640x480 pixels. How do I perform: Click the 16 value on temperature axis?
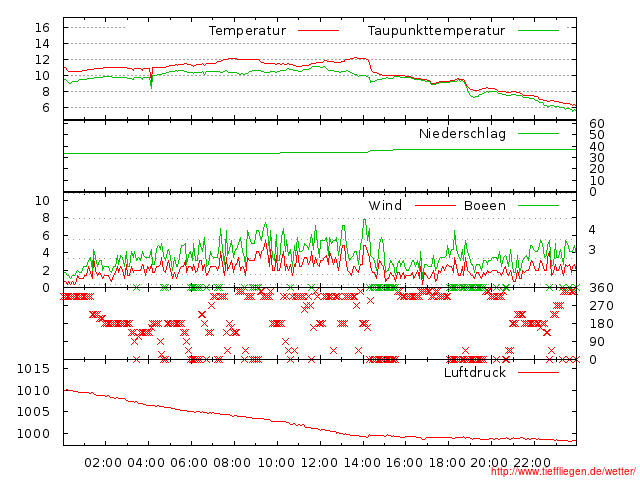(x=42, y=28)
